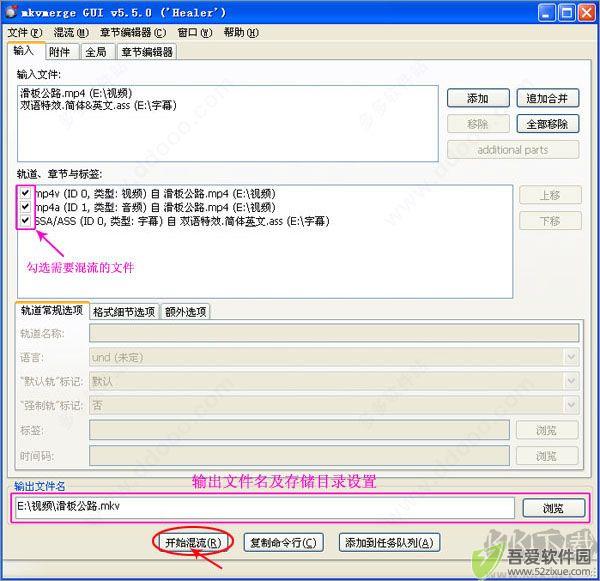Click the 下移 button
This screenshot has height=581, width=600.
point(550,221)
